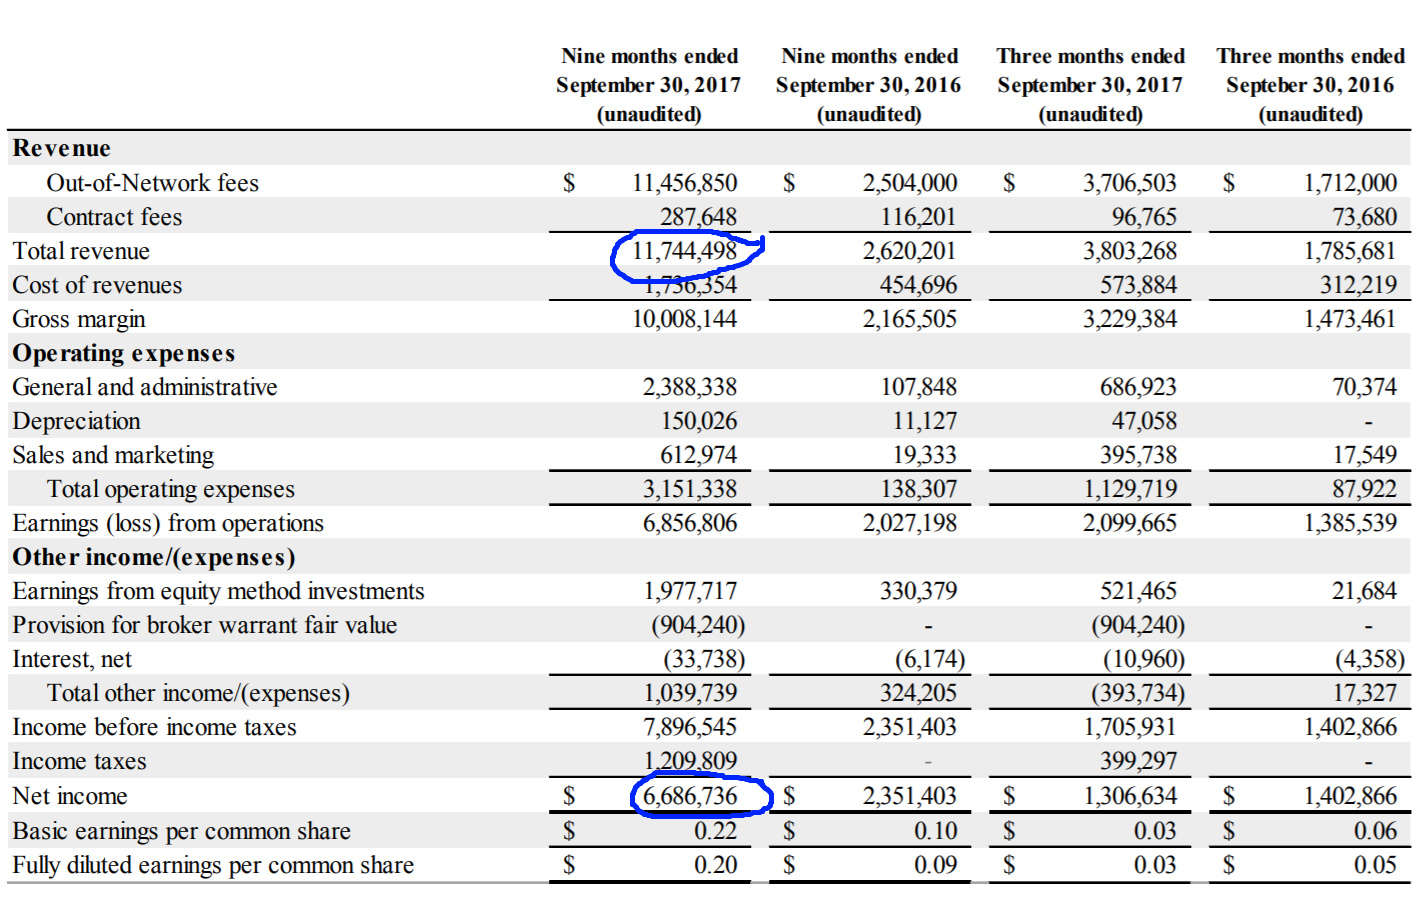Screen dimensions: 1422x900
Task: Select Earnings from operations value 6,856,806
Action: click(x=690, y=523)
